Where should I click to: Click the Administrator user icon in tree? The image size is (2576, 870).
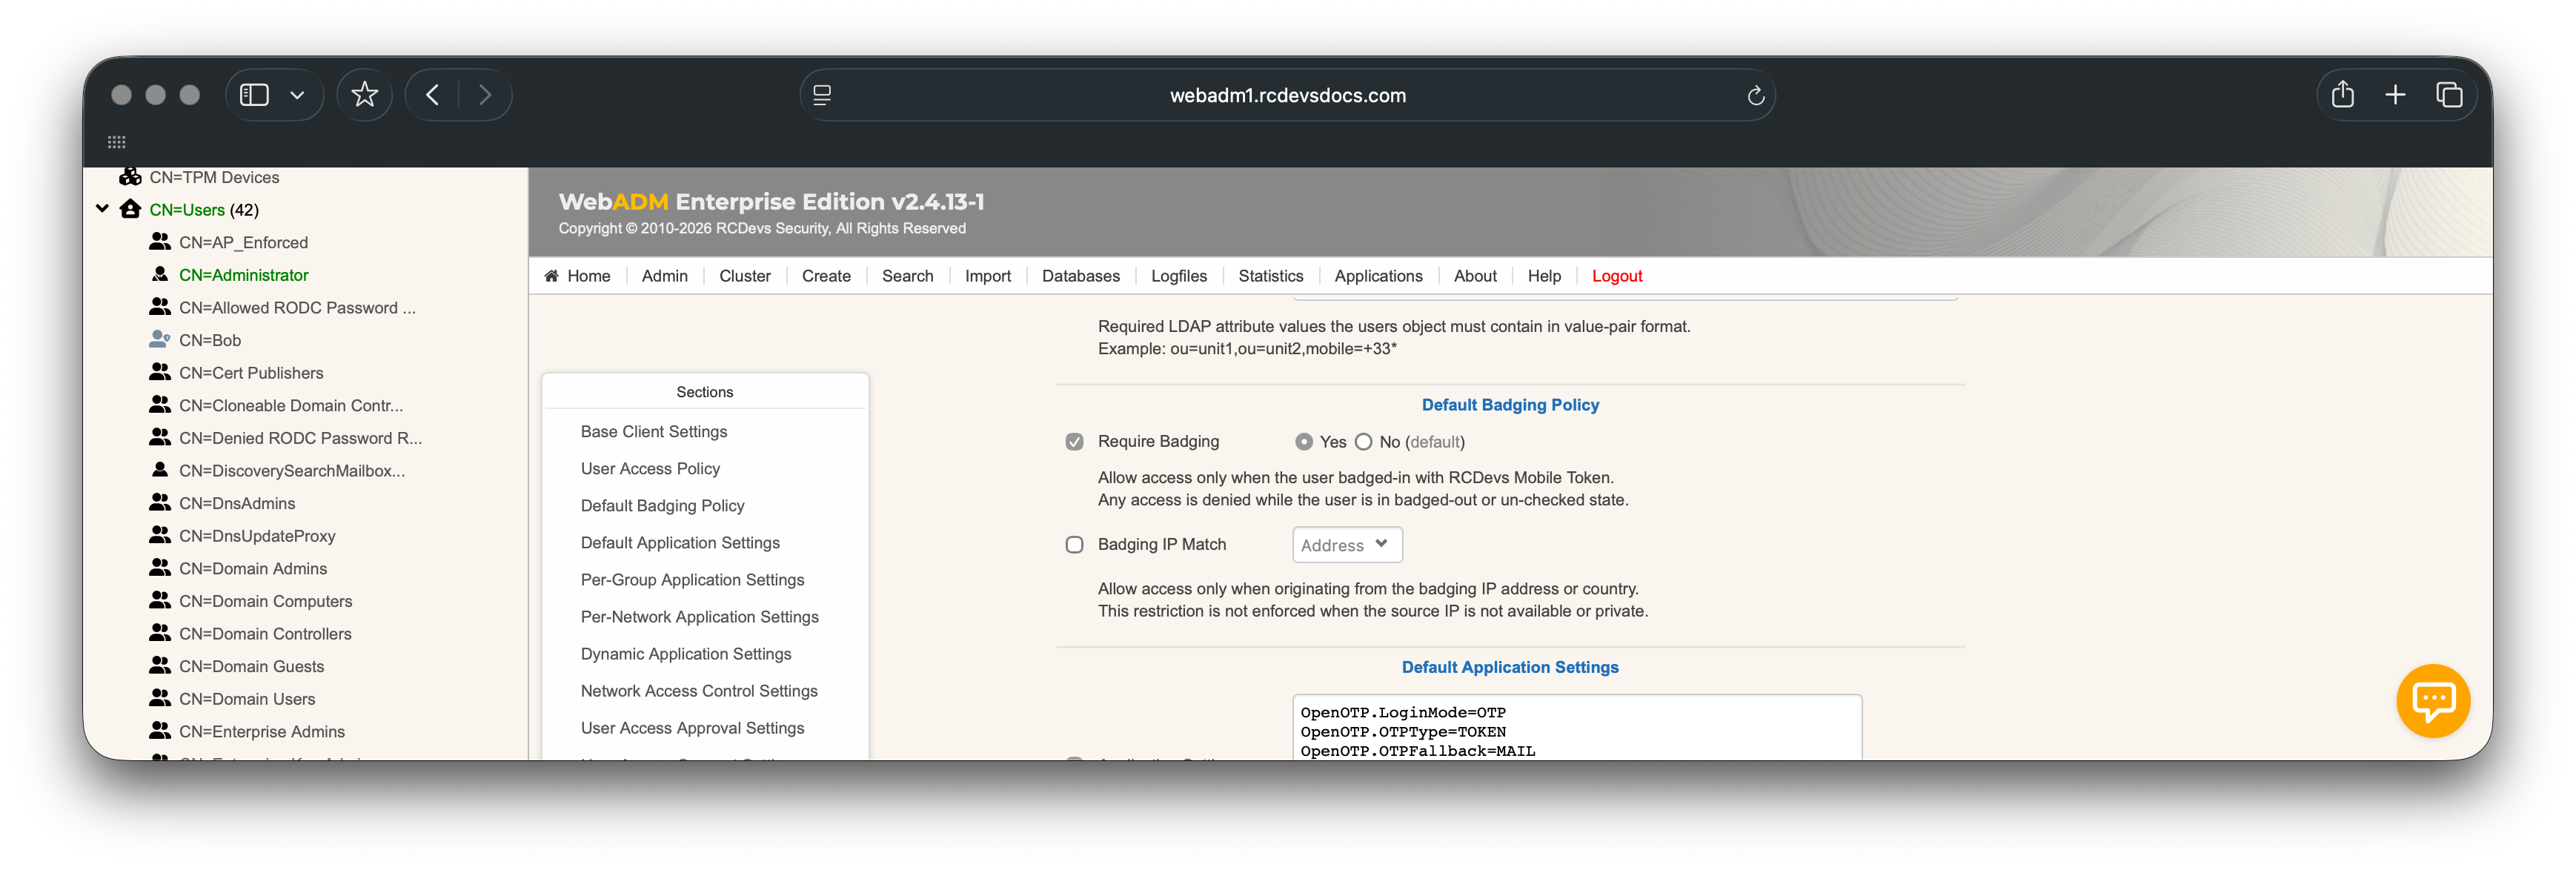(x=159, y=274)
